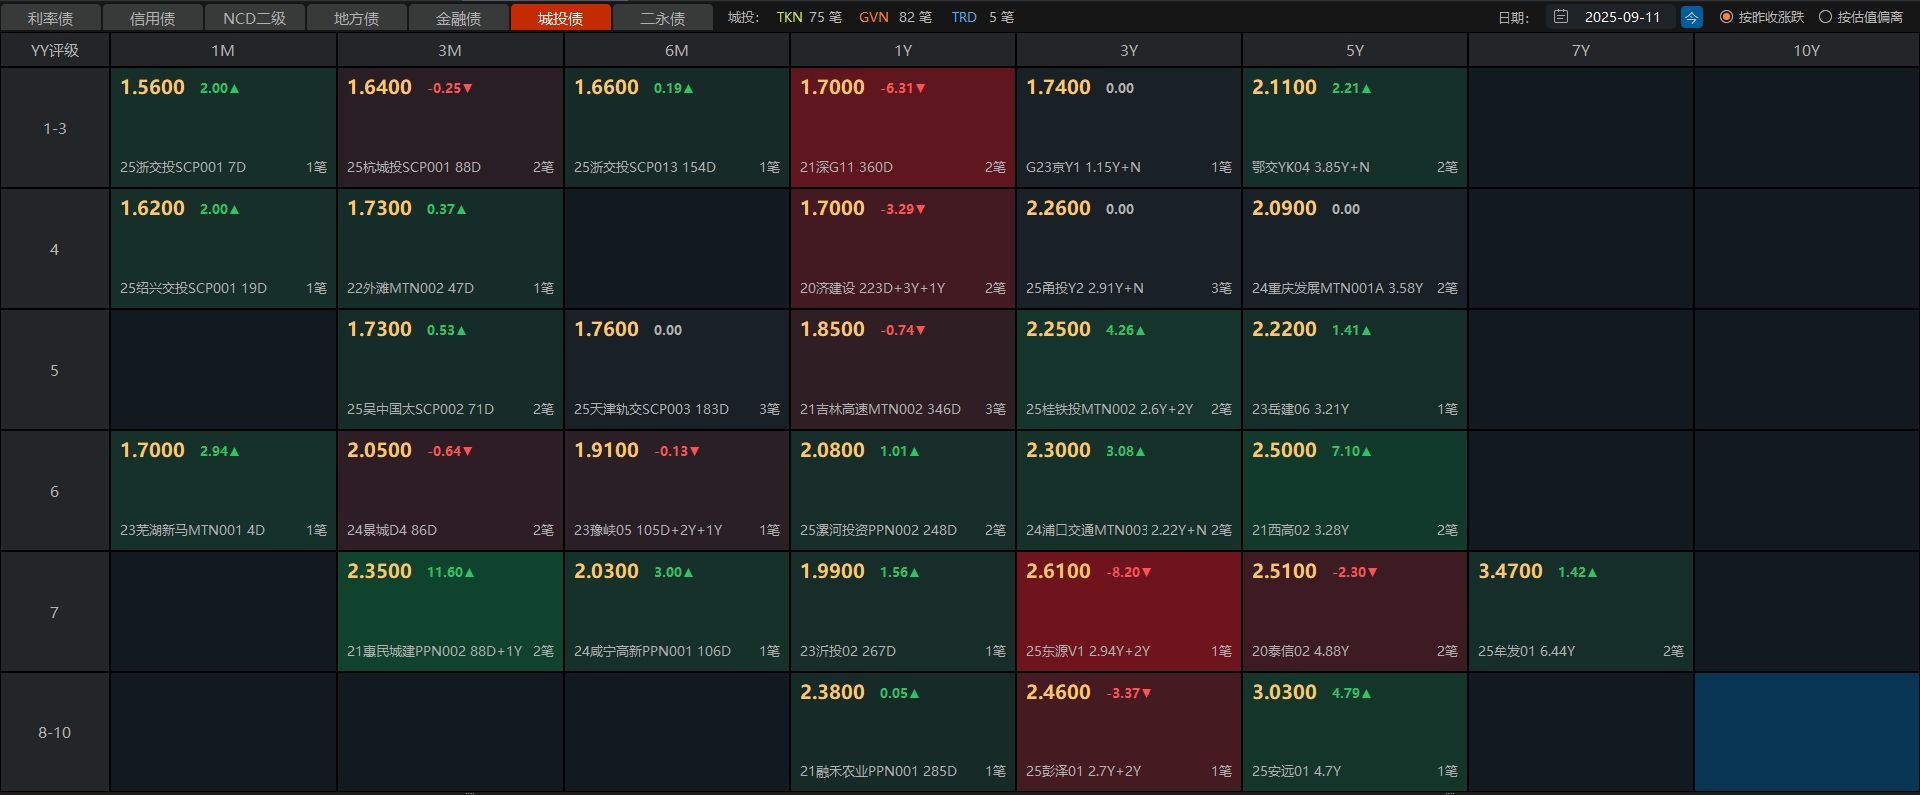Click the 今 (today) button

click(1691, 17)
